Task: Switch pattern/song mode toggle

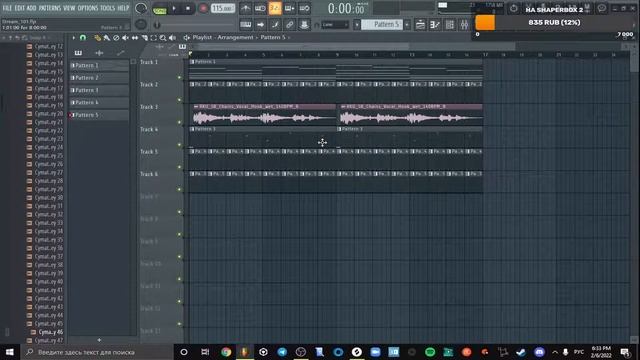Action: tap(160, 10)
